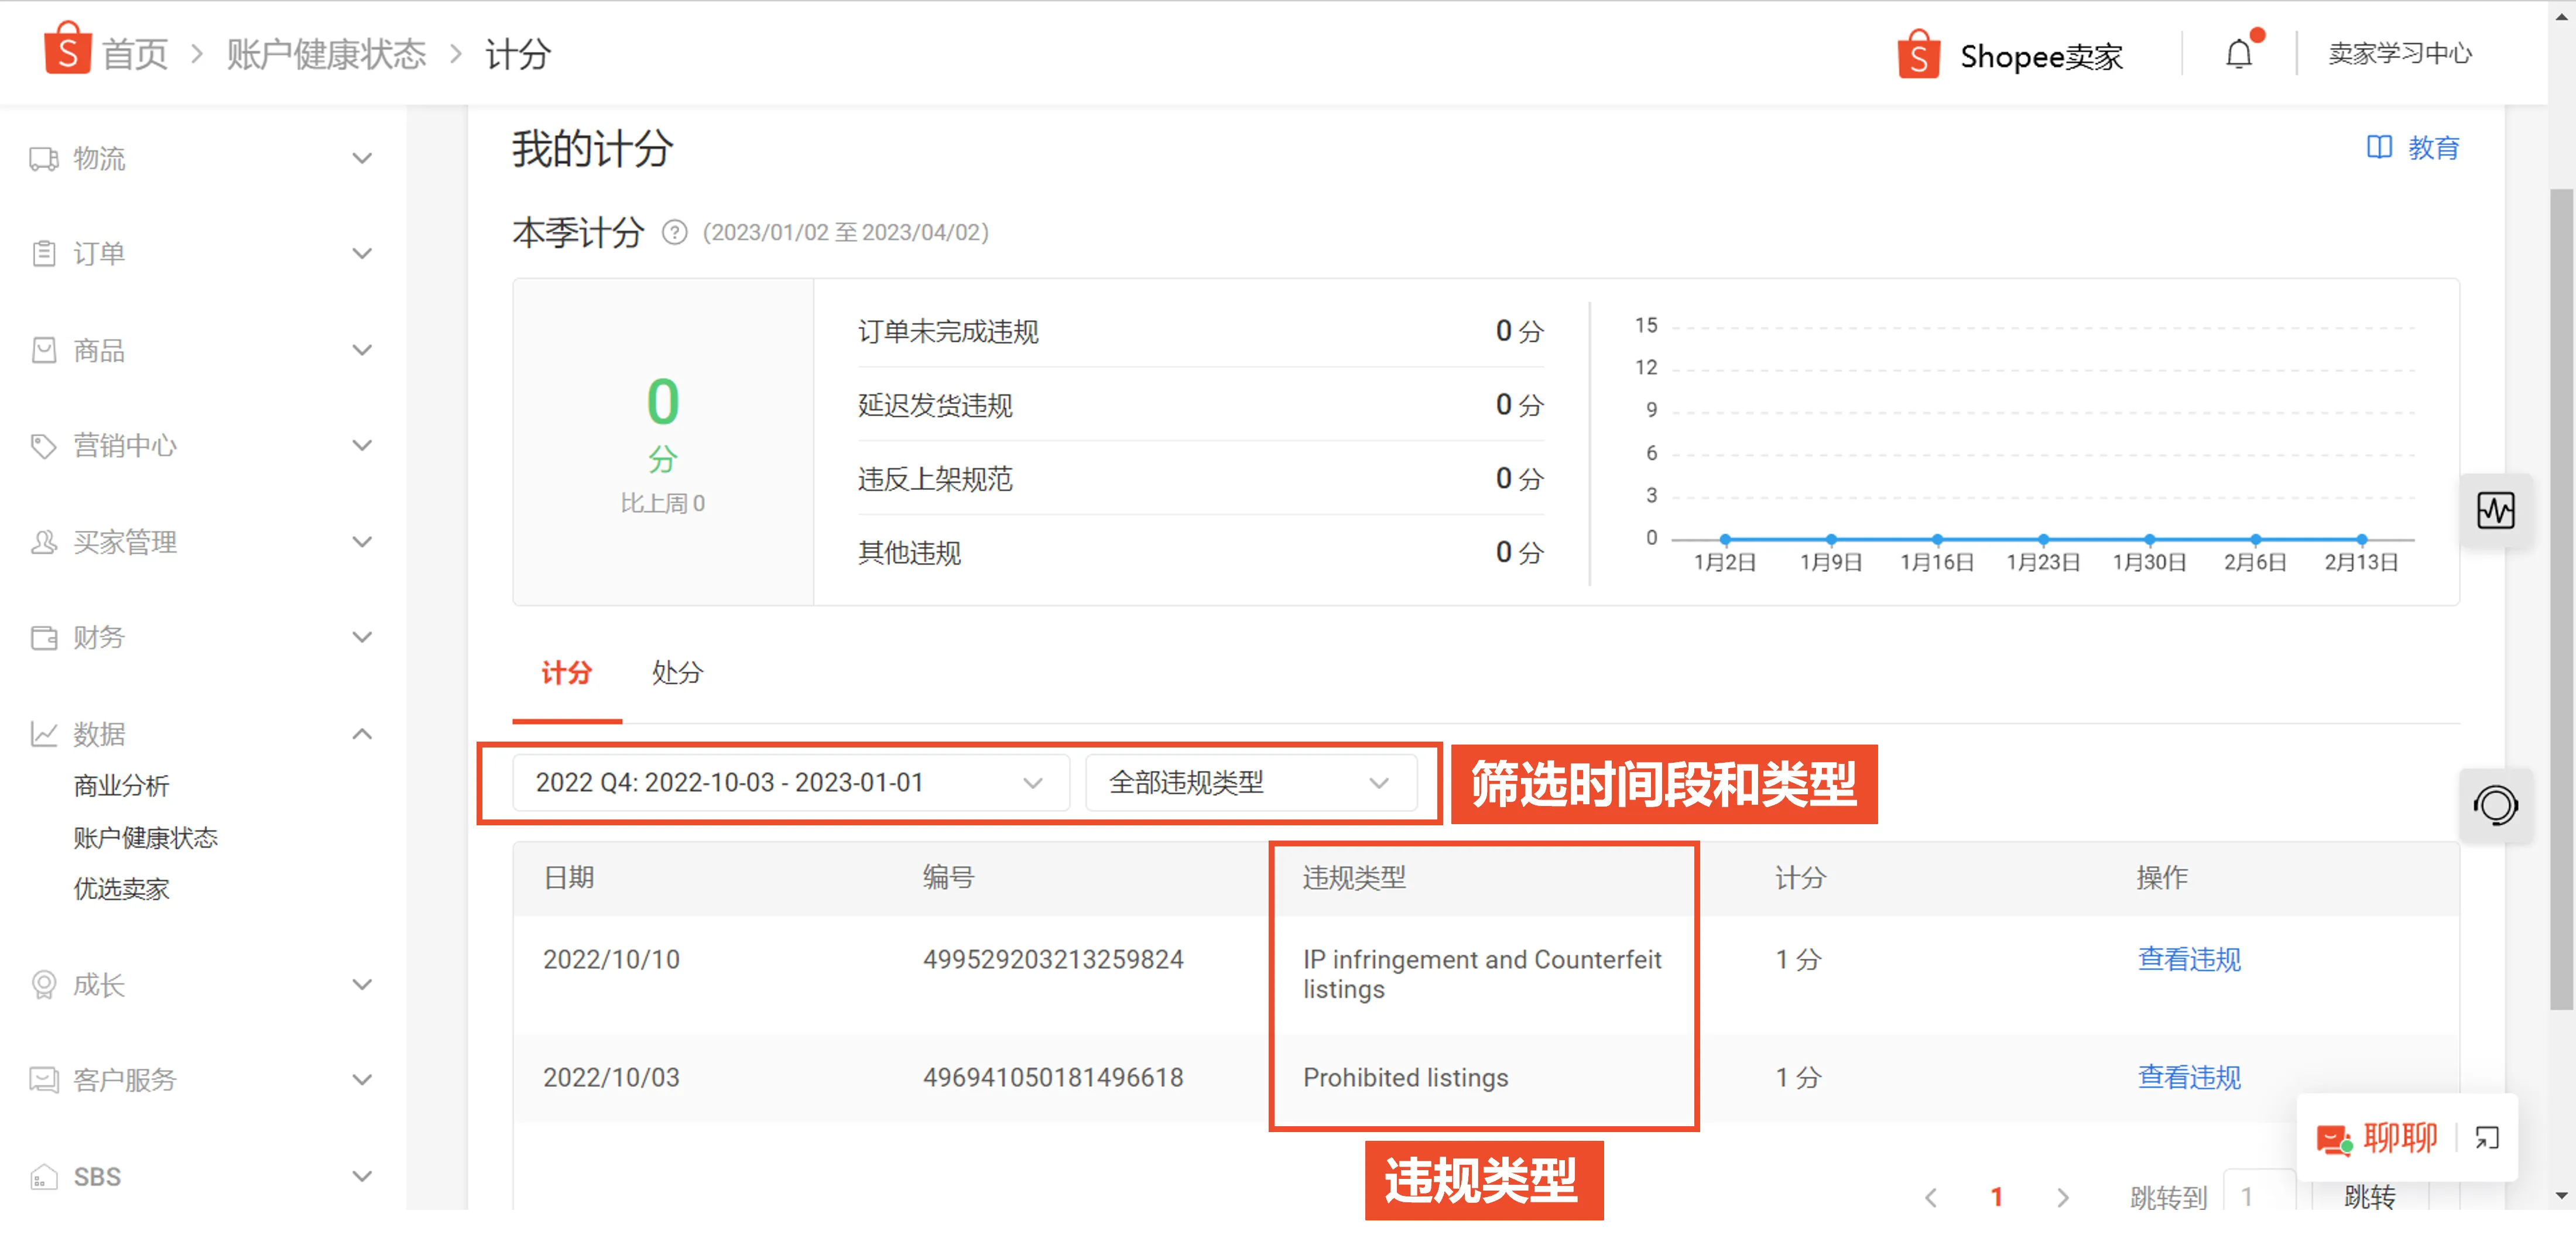
Task: Select the 财务 sidebar icon
Action: click(44, 637)
